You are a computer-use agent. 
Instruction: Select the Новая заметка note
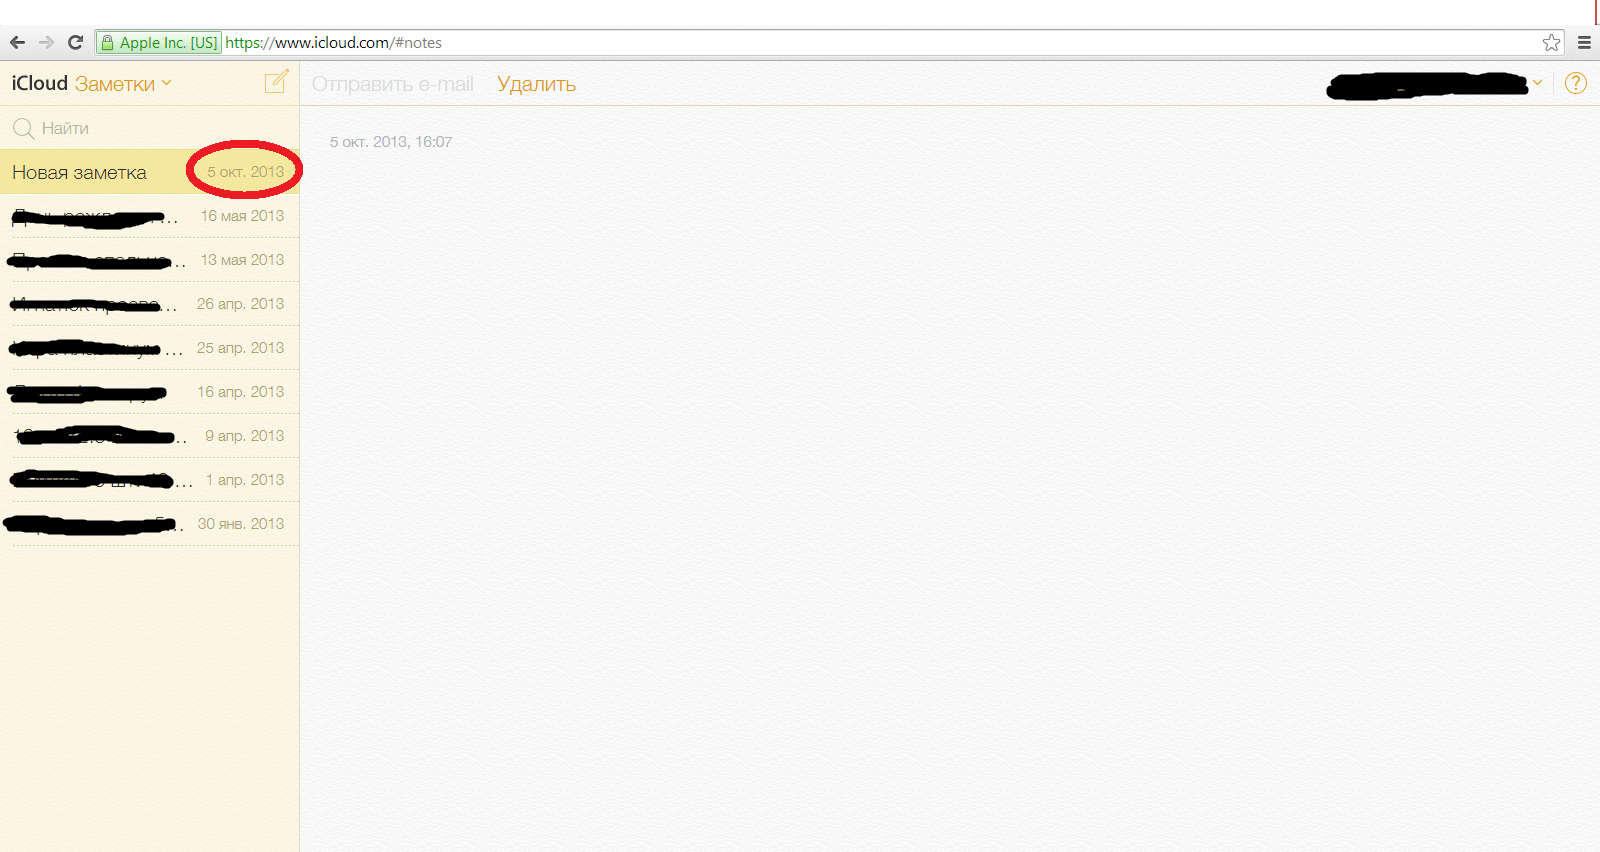pos(80,172)
